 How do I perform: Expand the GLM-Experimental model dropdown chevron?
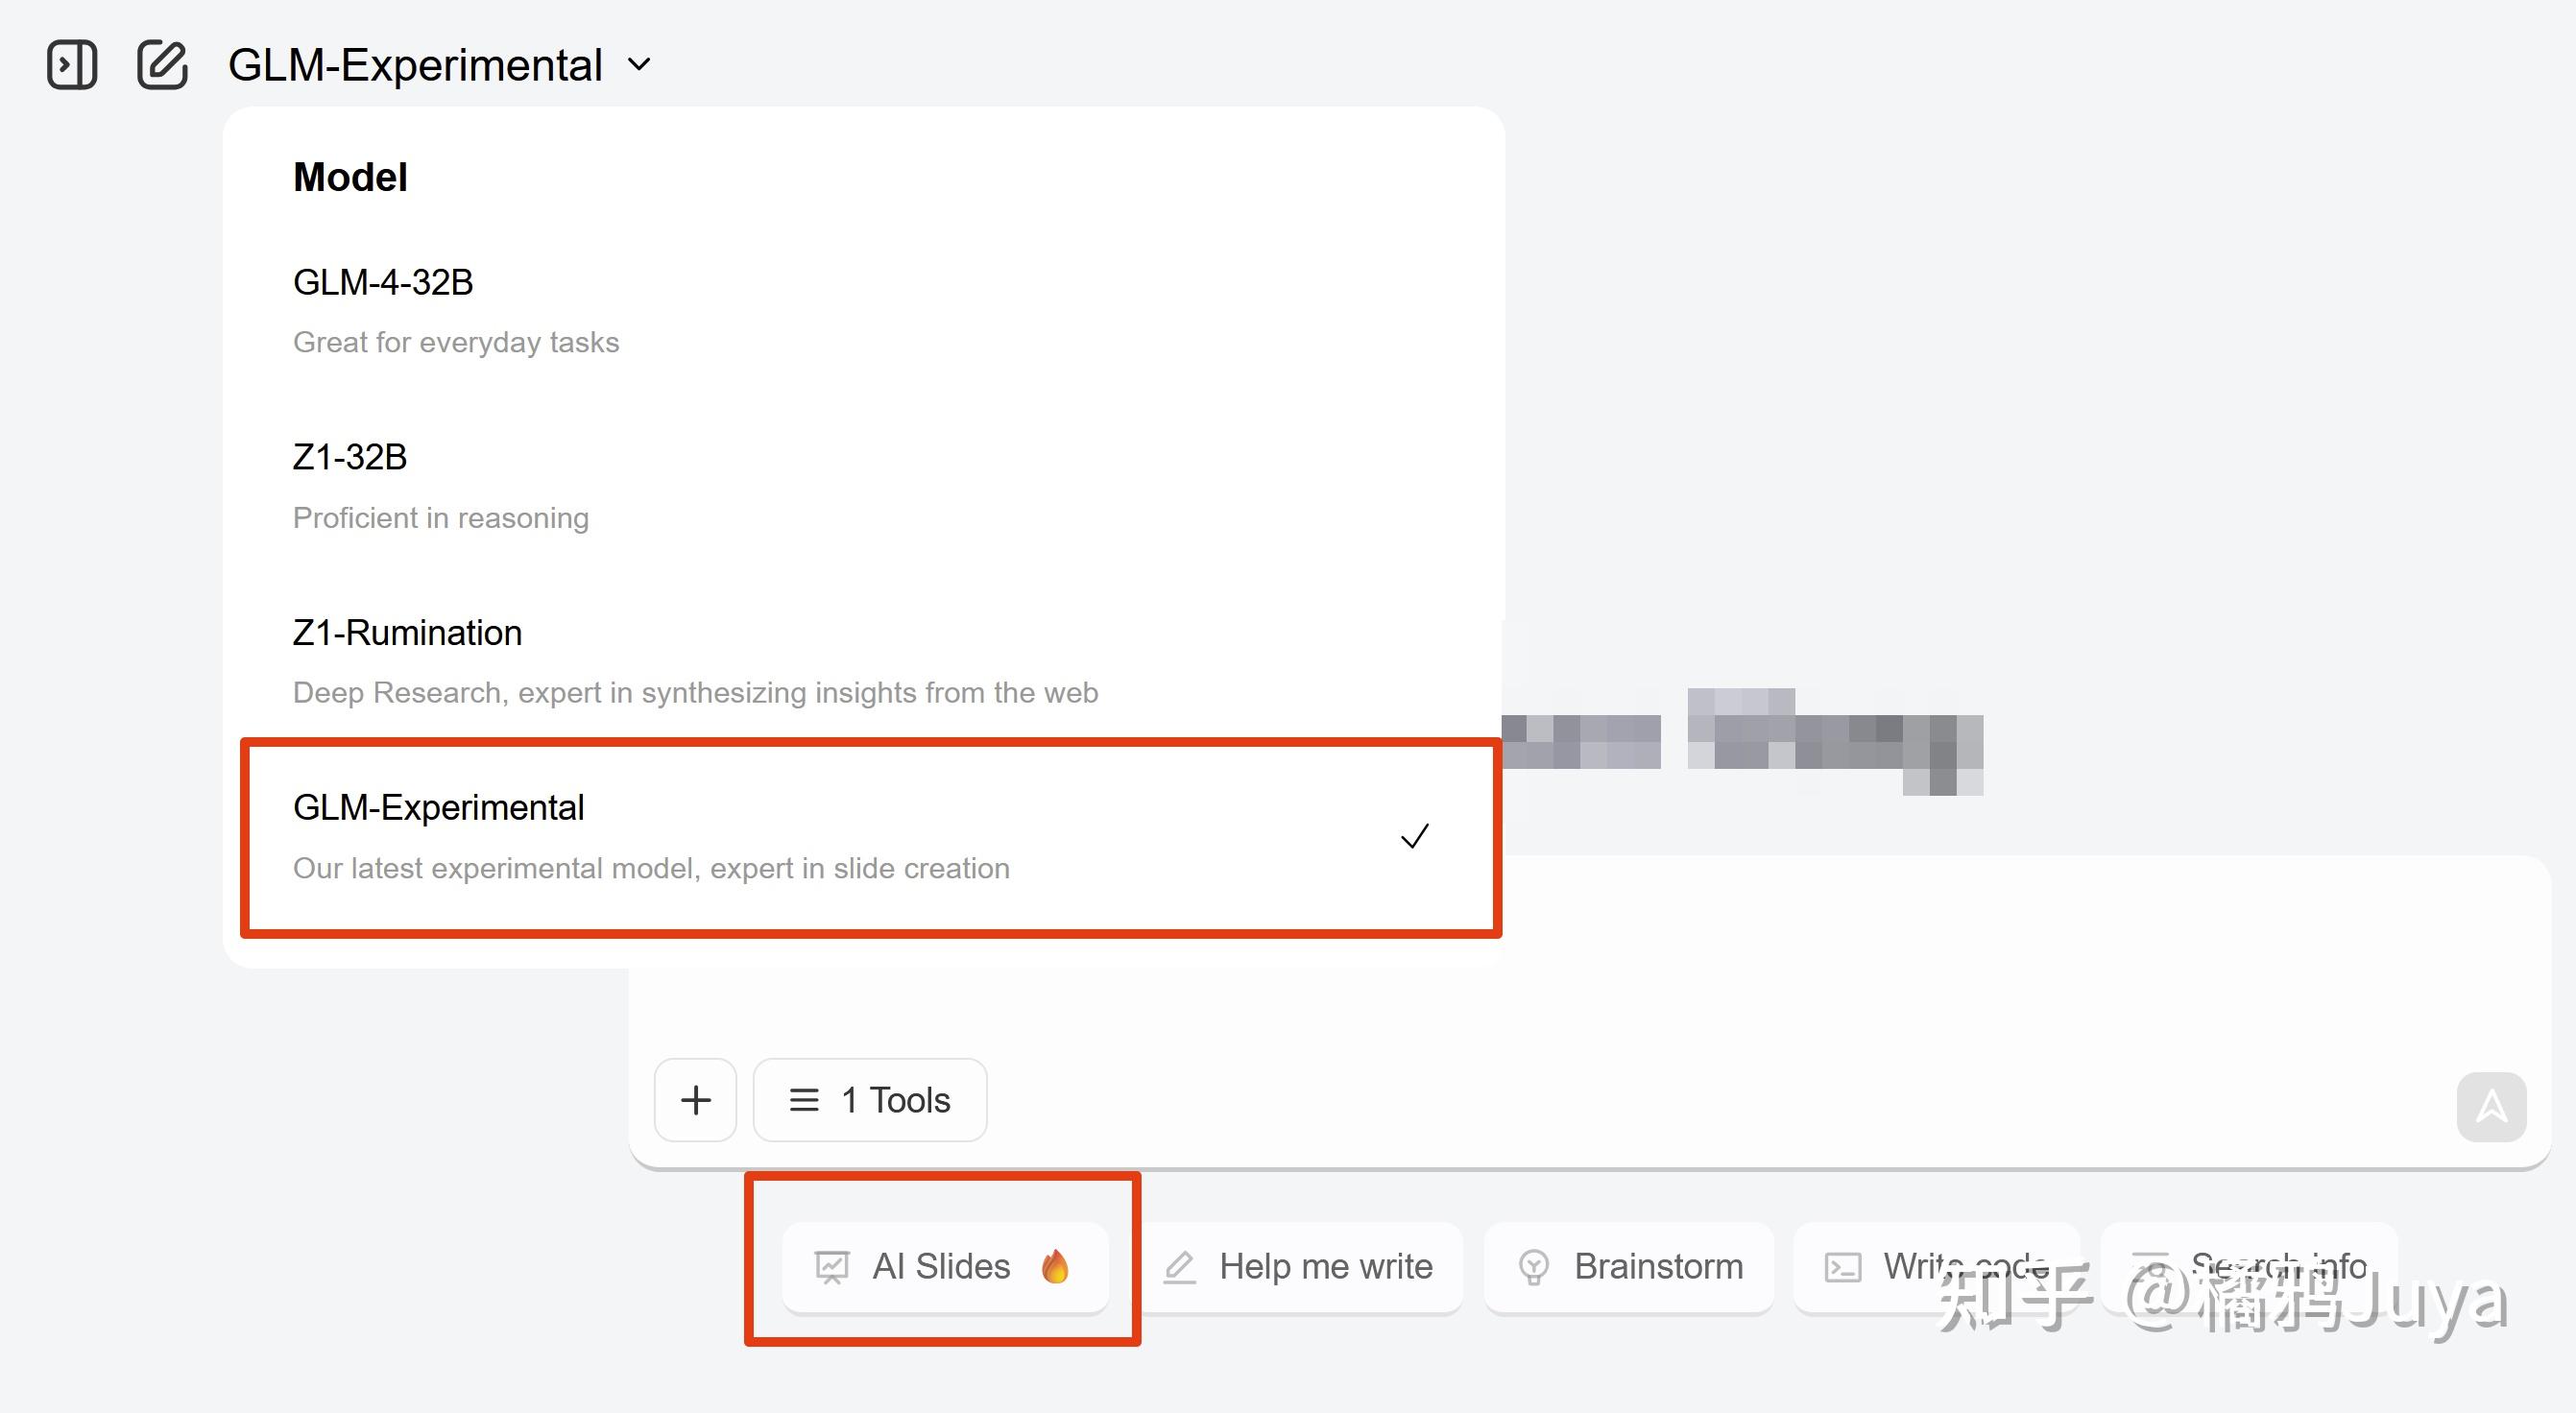coord(639,65)
